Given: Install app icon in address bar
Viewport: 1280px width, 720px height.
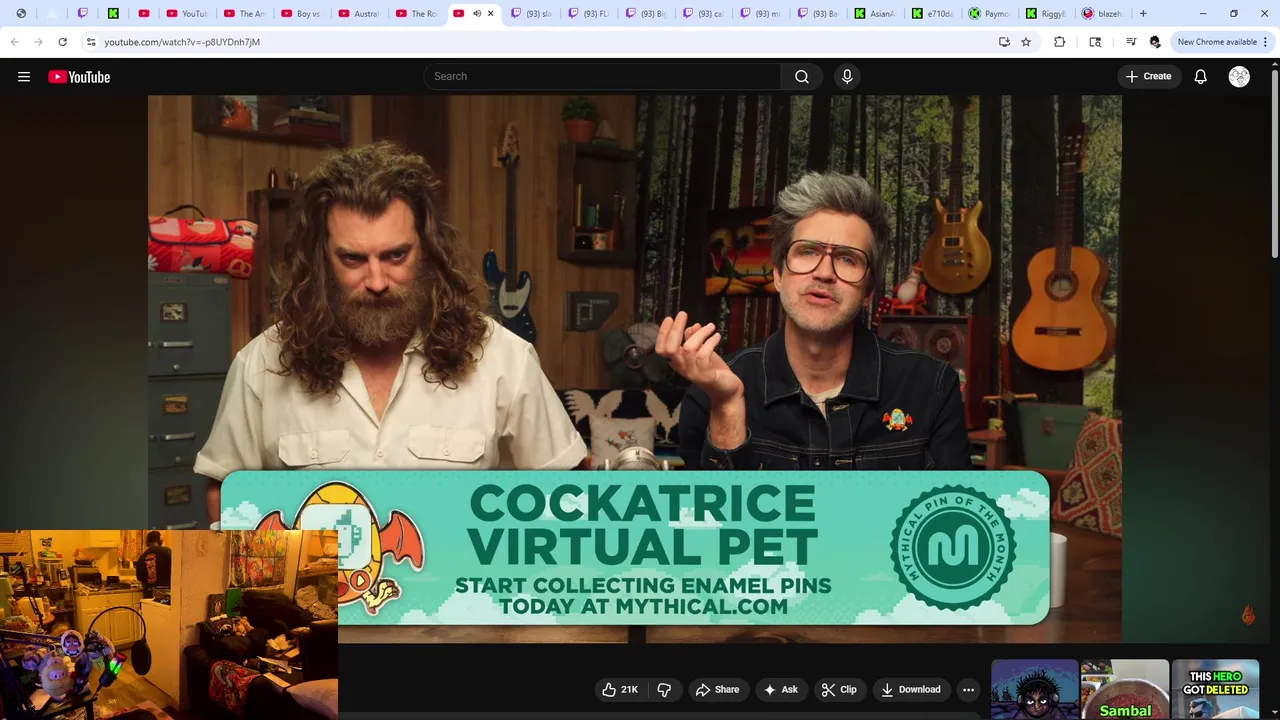Looking at the screenshot, I should pos(1004,42).
